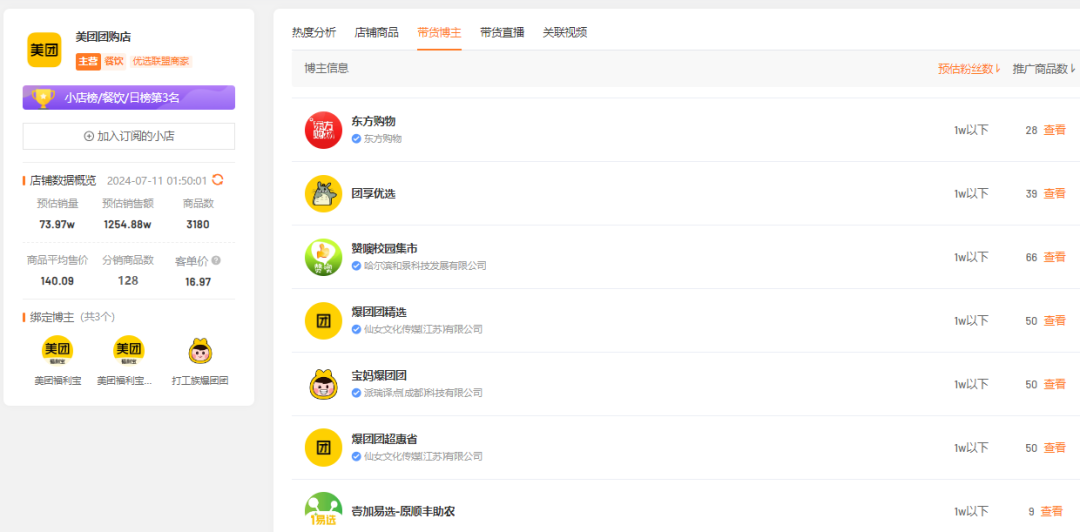Click 加入订阅的小店 button
Screen dimensions: 1080x532
[129, 136]
